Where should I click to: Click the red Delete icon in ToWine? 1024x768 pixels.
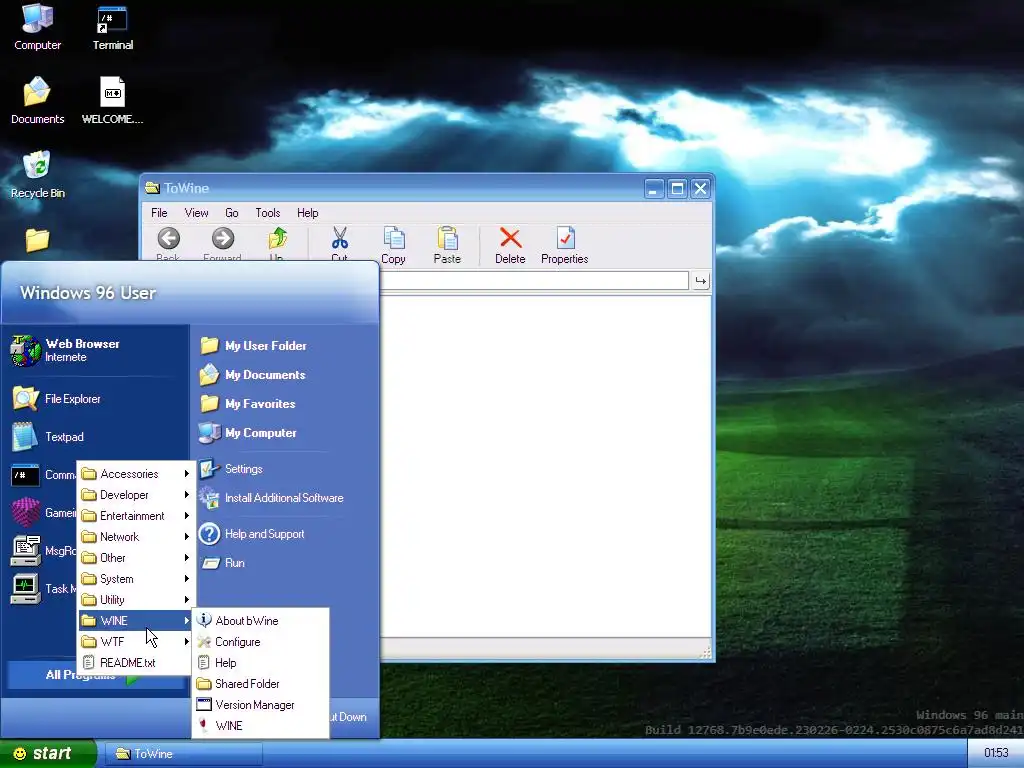(x=510, y=245)
